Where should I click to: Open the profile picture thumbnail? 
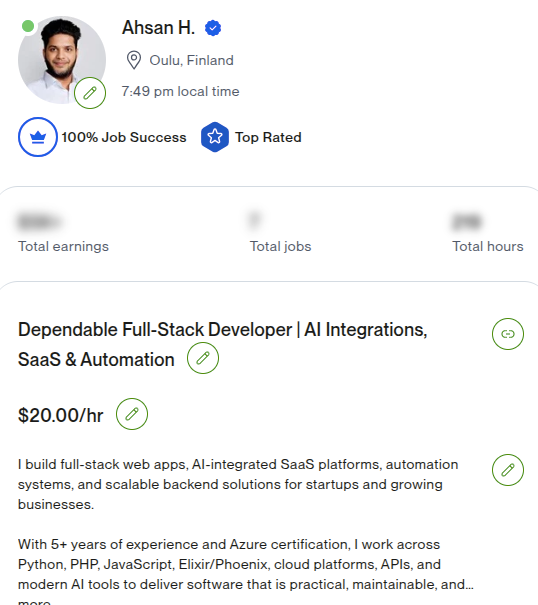(62, 60)
